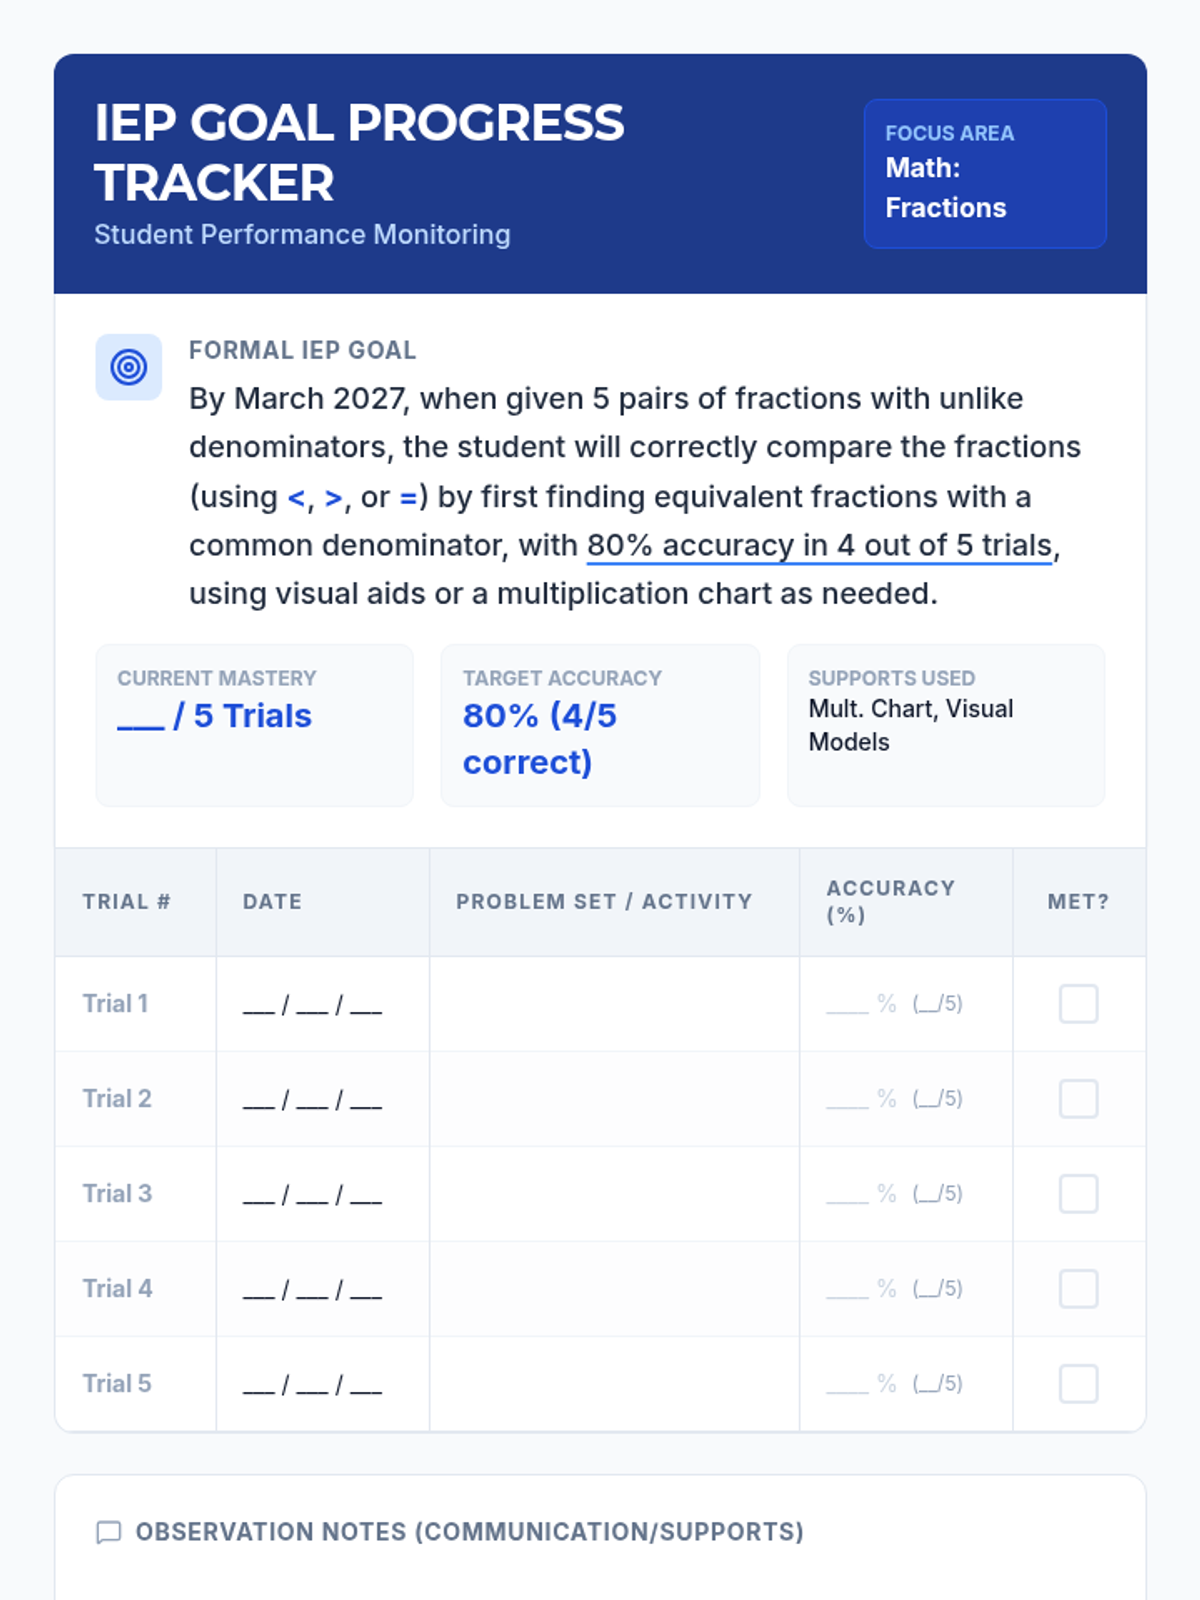Viewport: 1200px width, 1600px height.
Task: Click the Trial 2 accuracy percent field
Action: pyautogui.click(x=848, y=1099)
